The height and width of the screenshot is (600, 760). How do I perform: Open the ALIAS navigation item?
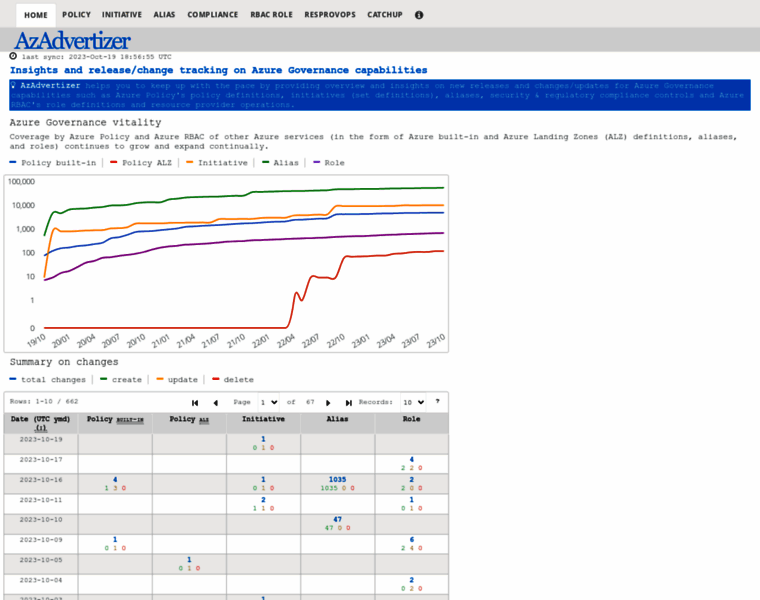164,15
